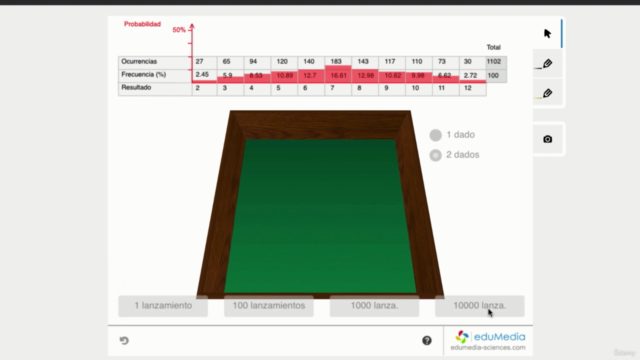The height and width of the screenshot is (360, 640).
Task: Click the occurrences cell showing 120
Action: point(284,62)
